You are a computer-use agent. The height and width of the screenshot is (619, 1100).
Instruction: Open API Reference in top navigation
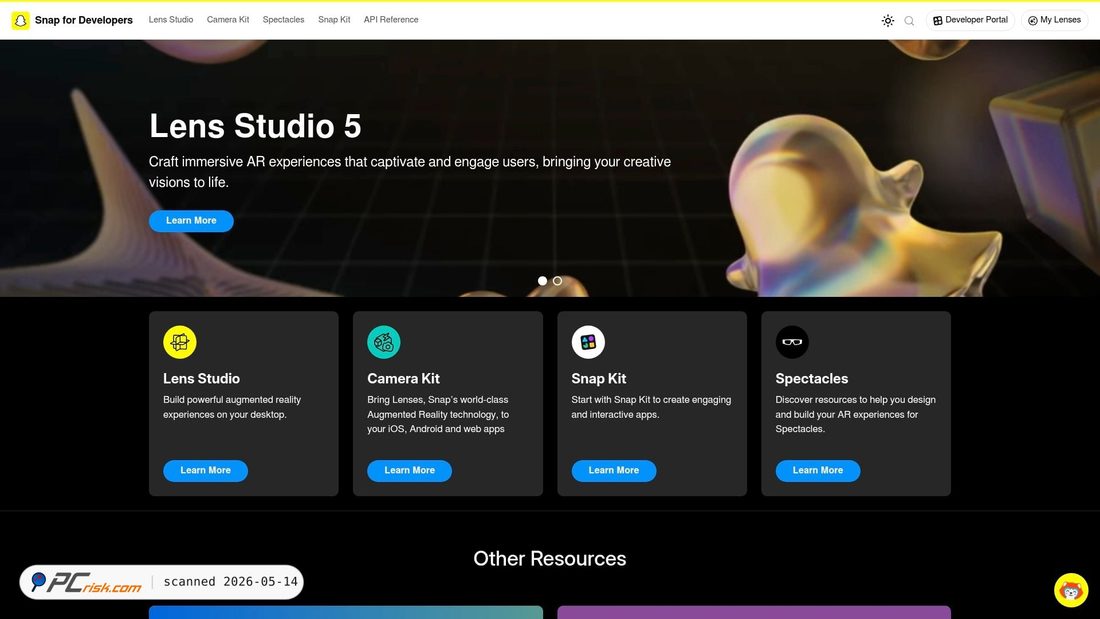coord(391,20)
